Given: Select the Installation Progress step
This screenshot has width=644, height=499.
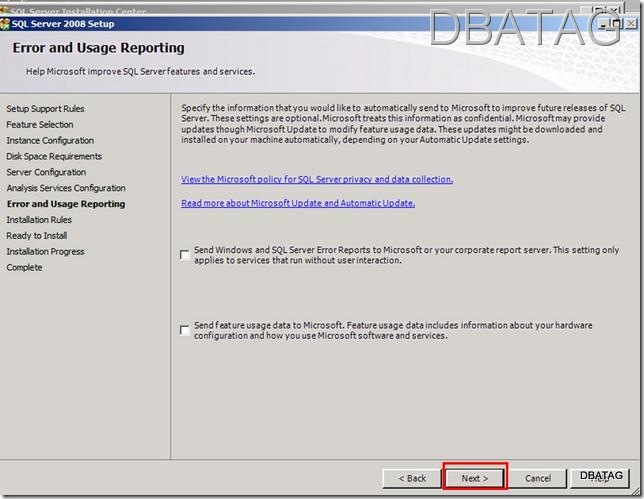Looking at the screenshot, I should pos(45,251).
